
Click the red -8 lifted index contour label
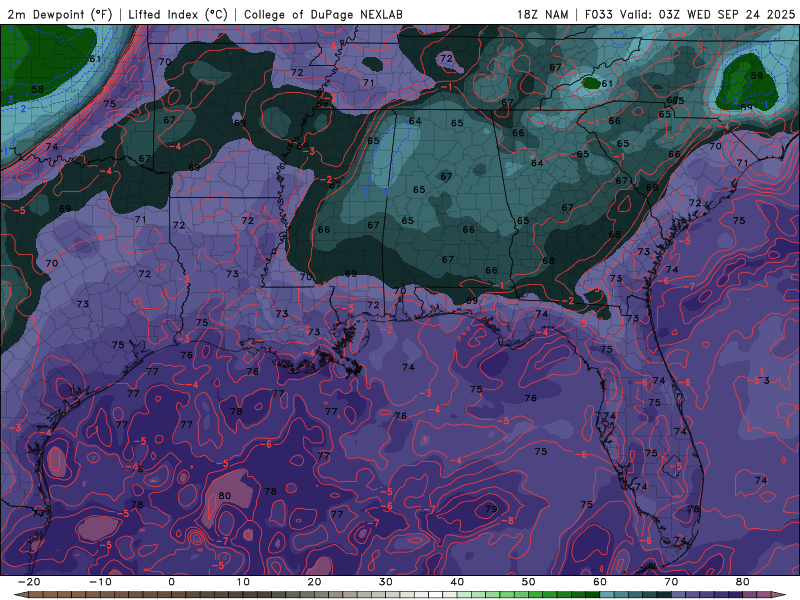(x=508, y=521)
